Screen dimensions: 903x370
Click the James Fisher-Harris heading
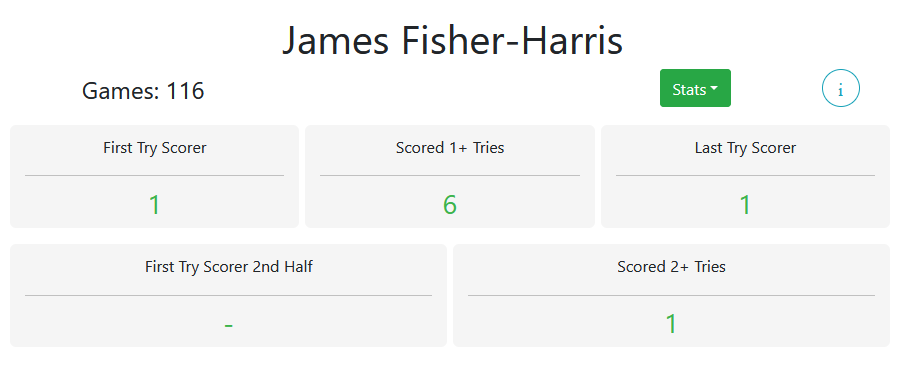click(x=452, y=40)
